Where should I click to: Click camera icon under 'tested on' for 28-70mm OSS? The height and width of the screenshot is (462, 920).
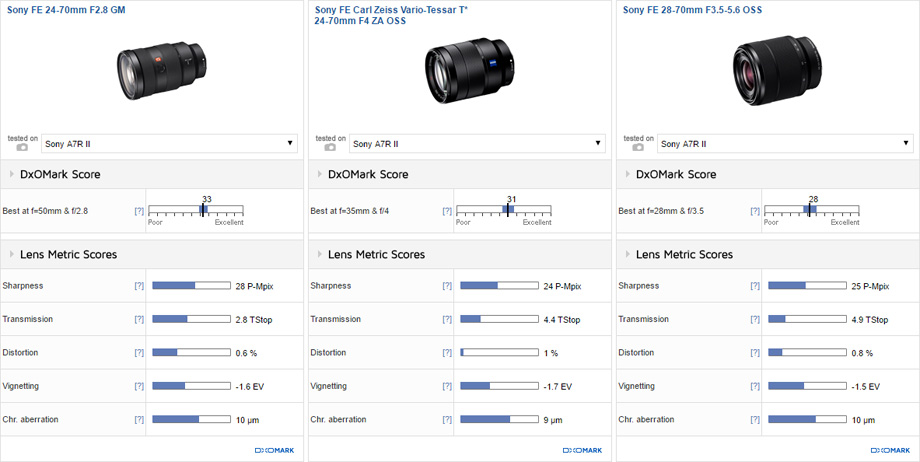point(638,147)
